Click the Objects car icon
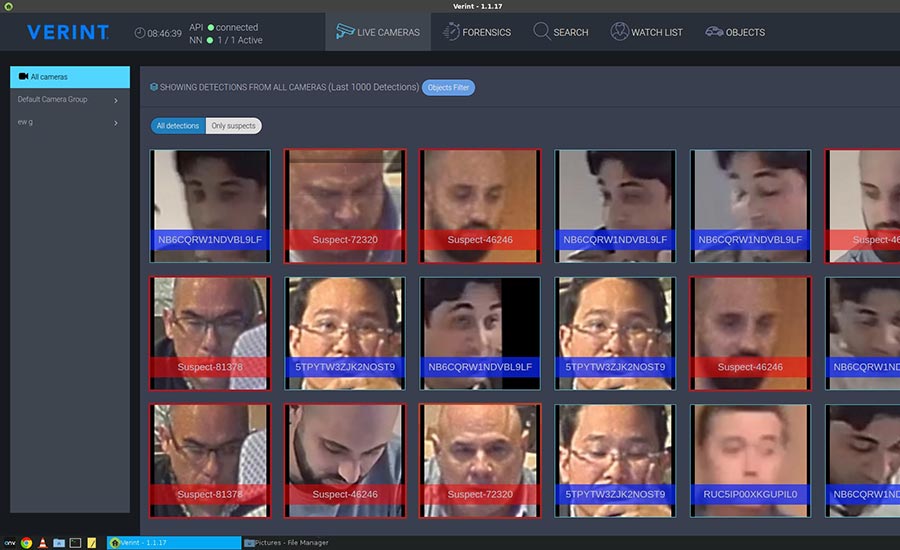Screen dimensions: 900x550 [714, 32]
